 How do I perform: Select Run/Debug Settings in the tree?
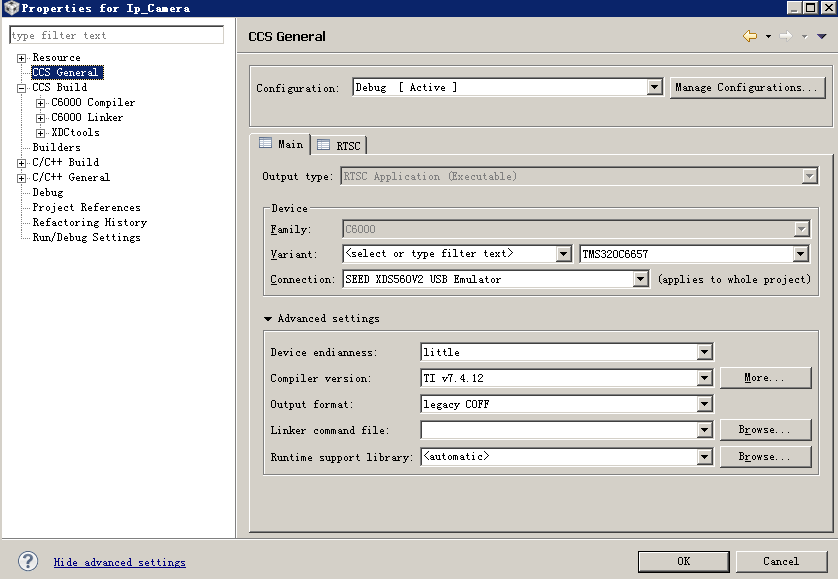[x=86, y=237]
